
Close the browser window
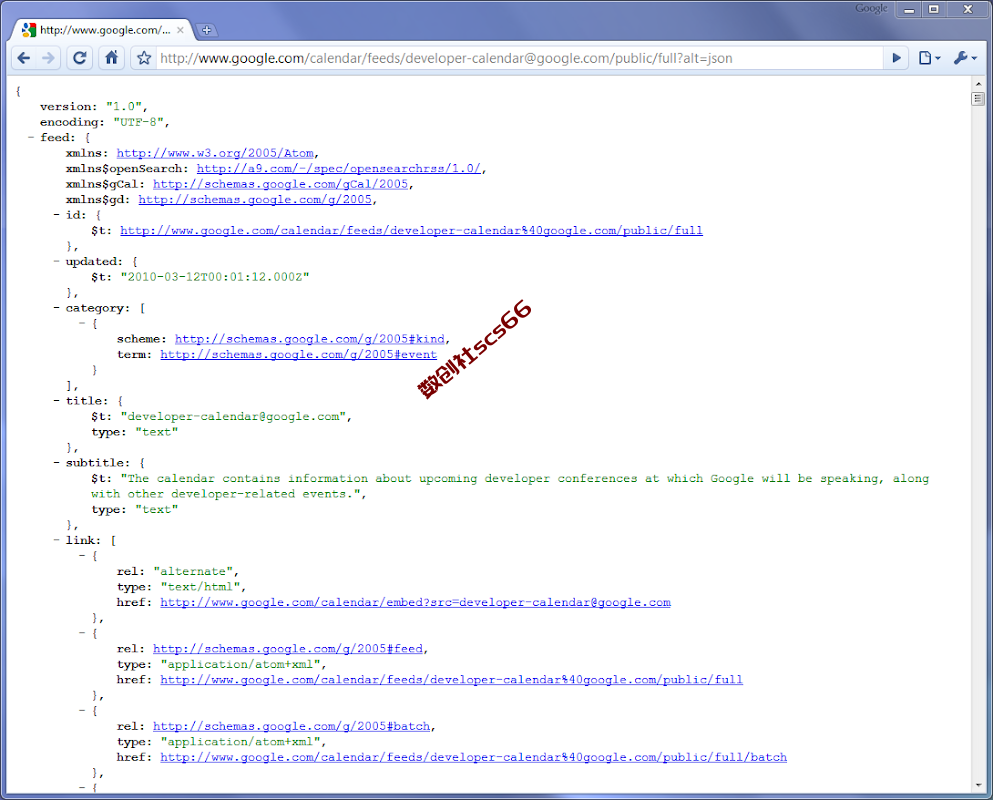coord(968,10)
